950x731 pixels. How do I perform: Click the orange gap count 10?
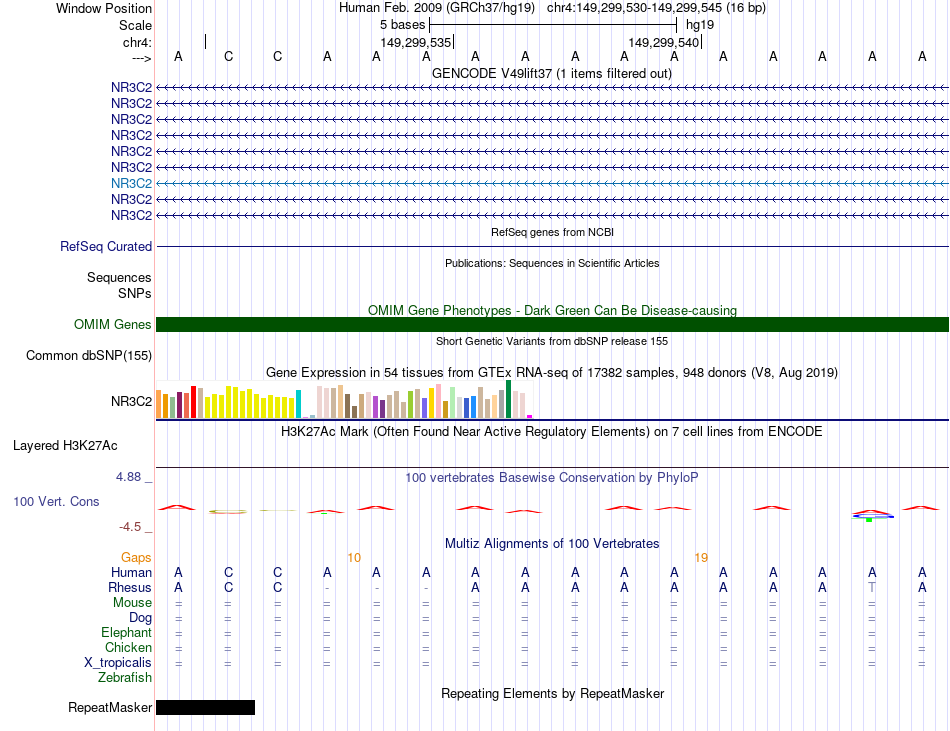[x=354, y=557]
